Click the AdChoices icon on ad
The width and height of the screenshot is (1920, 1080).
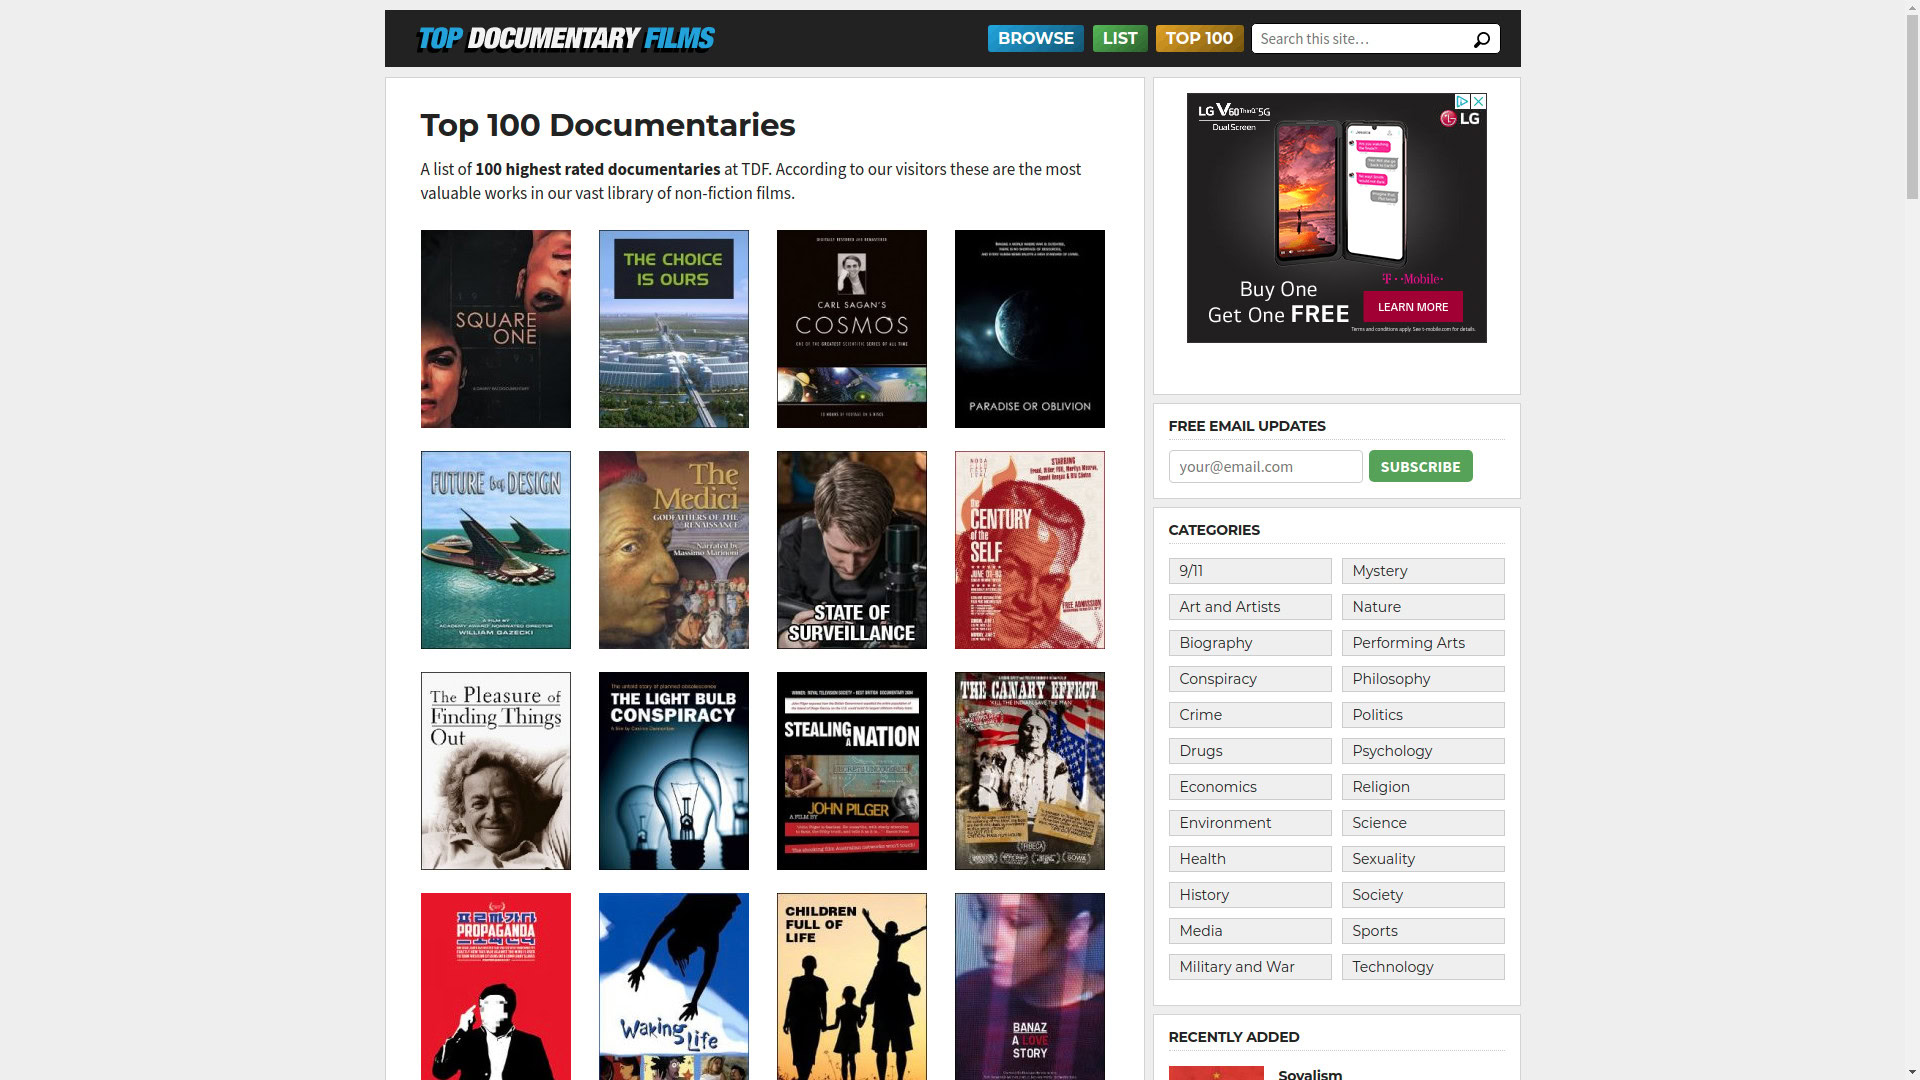pos(1462,102)
